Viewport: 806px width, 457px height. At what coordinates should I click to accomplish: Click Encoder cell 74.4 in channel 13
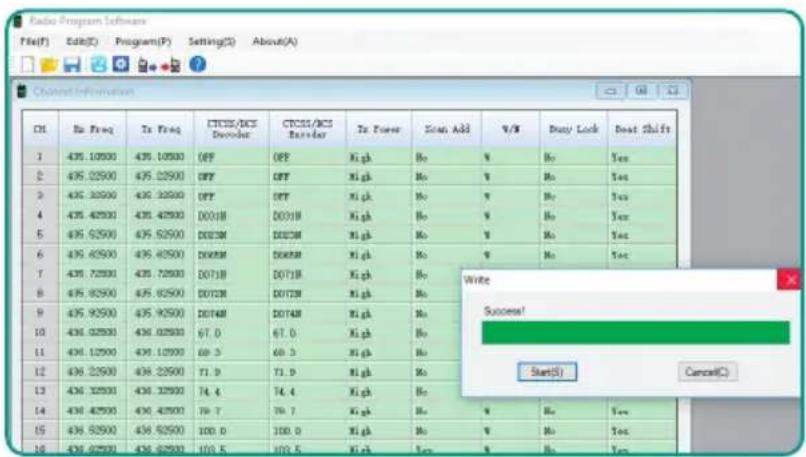coord(307,391)
